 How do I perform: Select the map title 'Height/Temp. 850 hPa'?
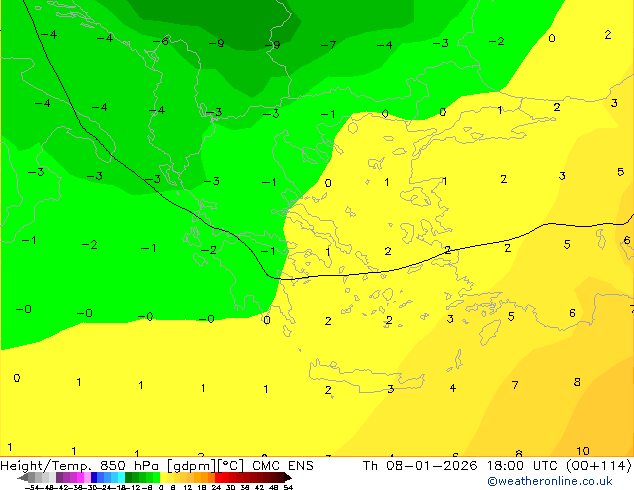(x=80, y=466)
